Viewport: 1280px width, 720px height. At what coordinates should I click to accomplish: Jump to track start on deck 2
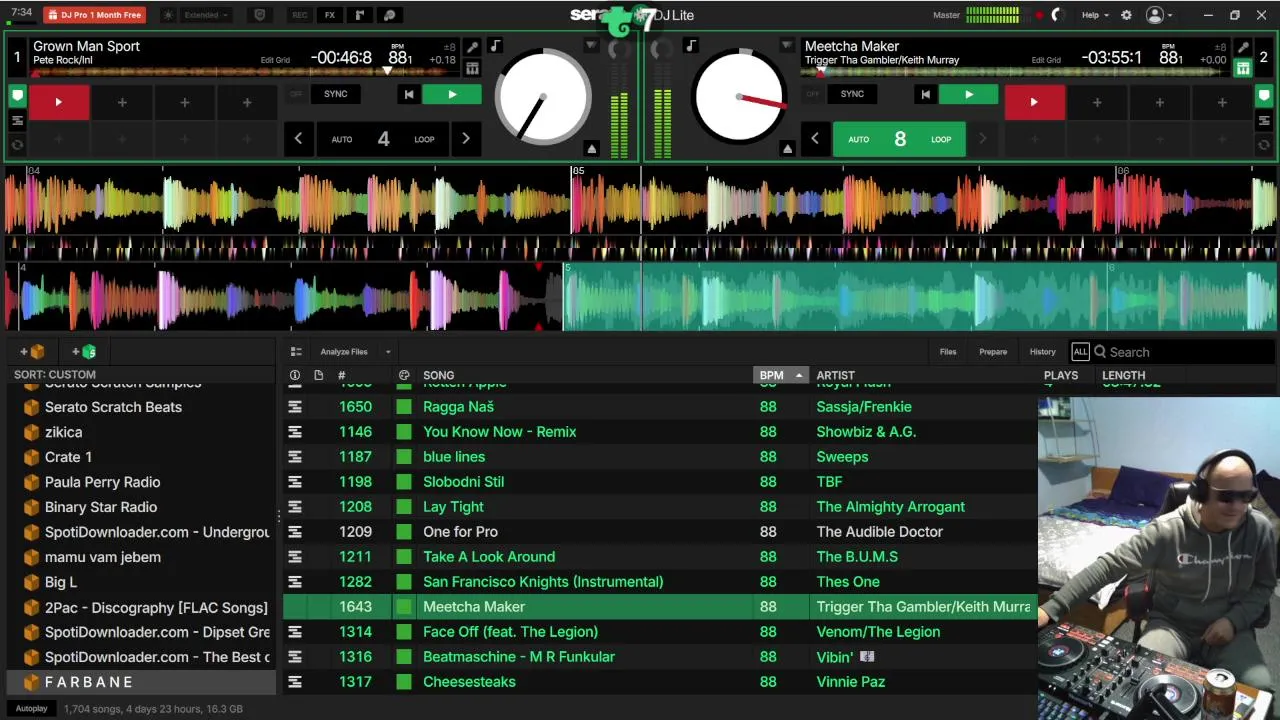point(925,94)
